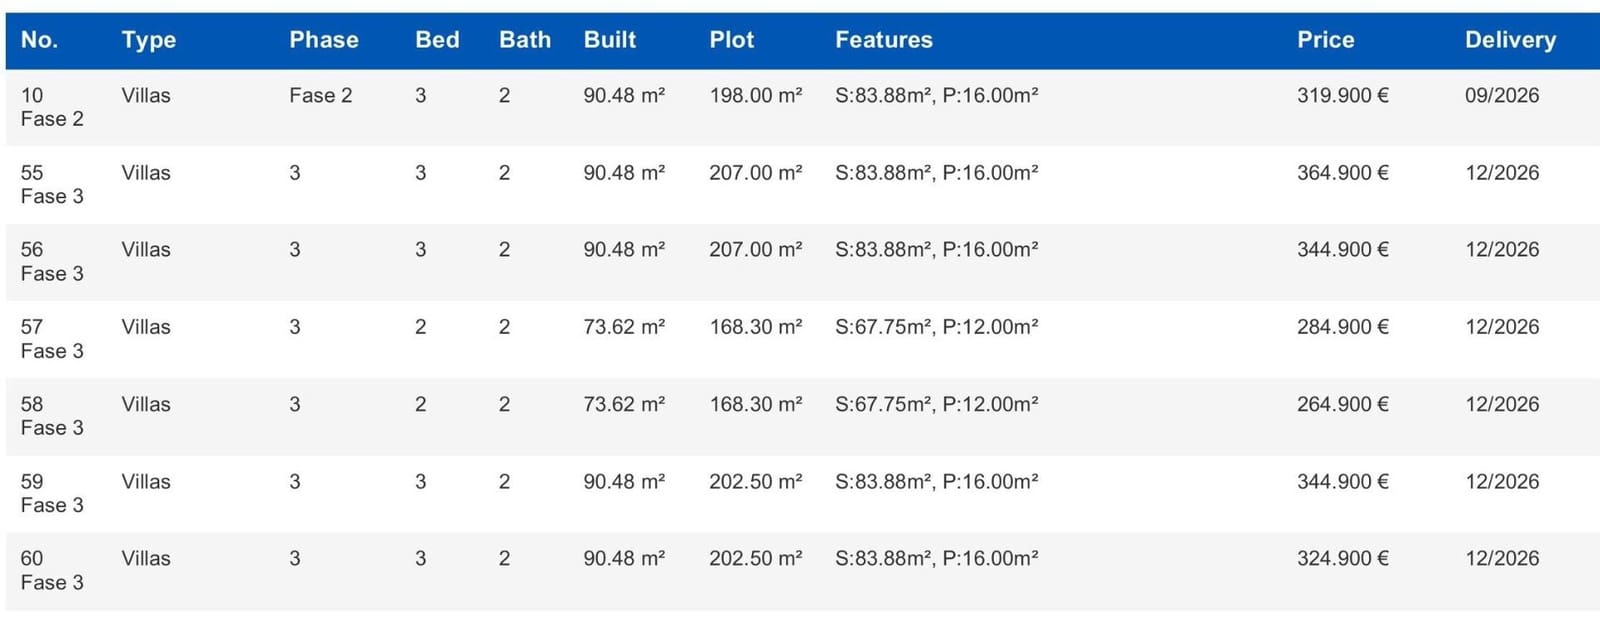The height and width of the screenshot is (628, 1600).
Task: Select the 264.900 € price cell
Action: click(1342, 405)
